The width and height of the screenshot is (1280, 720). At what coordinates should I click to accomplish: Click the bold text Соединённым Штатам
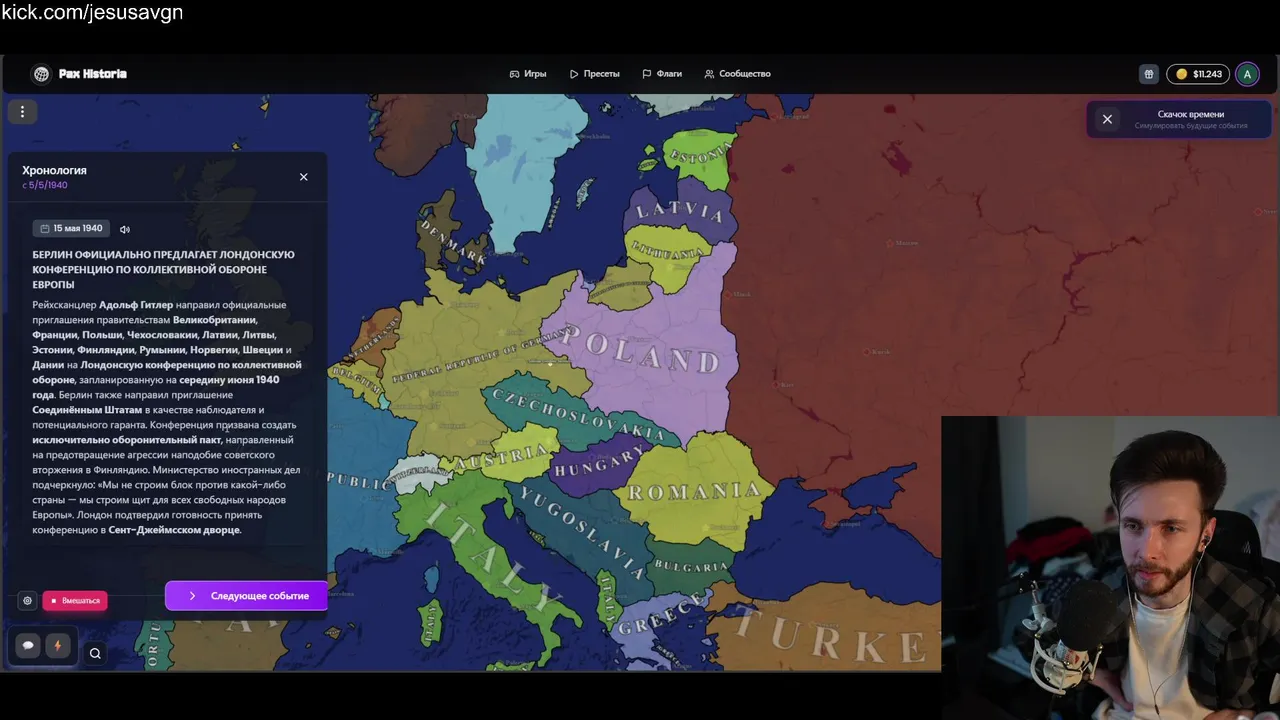(87, 410)
